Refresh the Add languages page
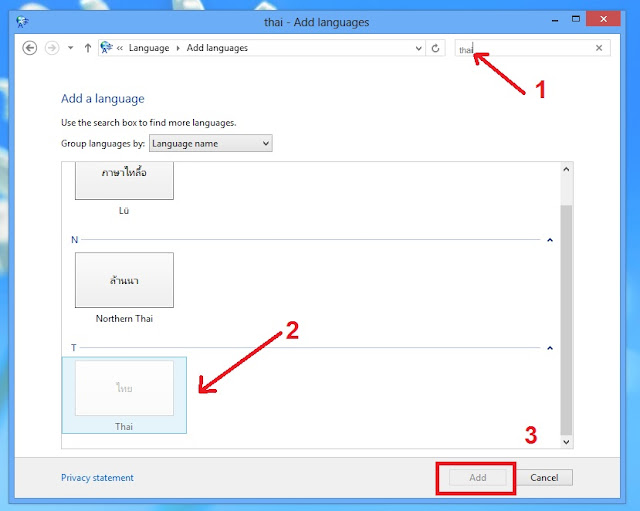Viewport: 640px width, 511px height. (x=436, y=48)
